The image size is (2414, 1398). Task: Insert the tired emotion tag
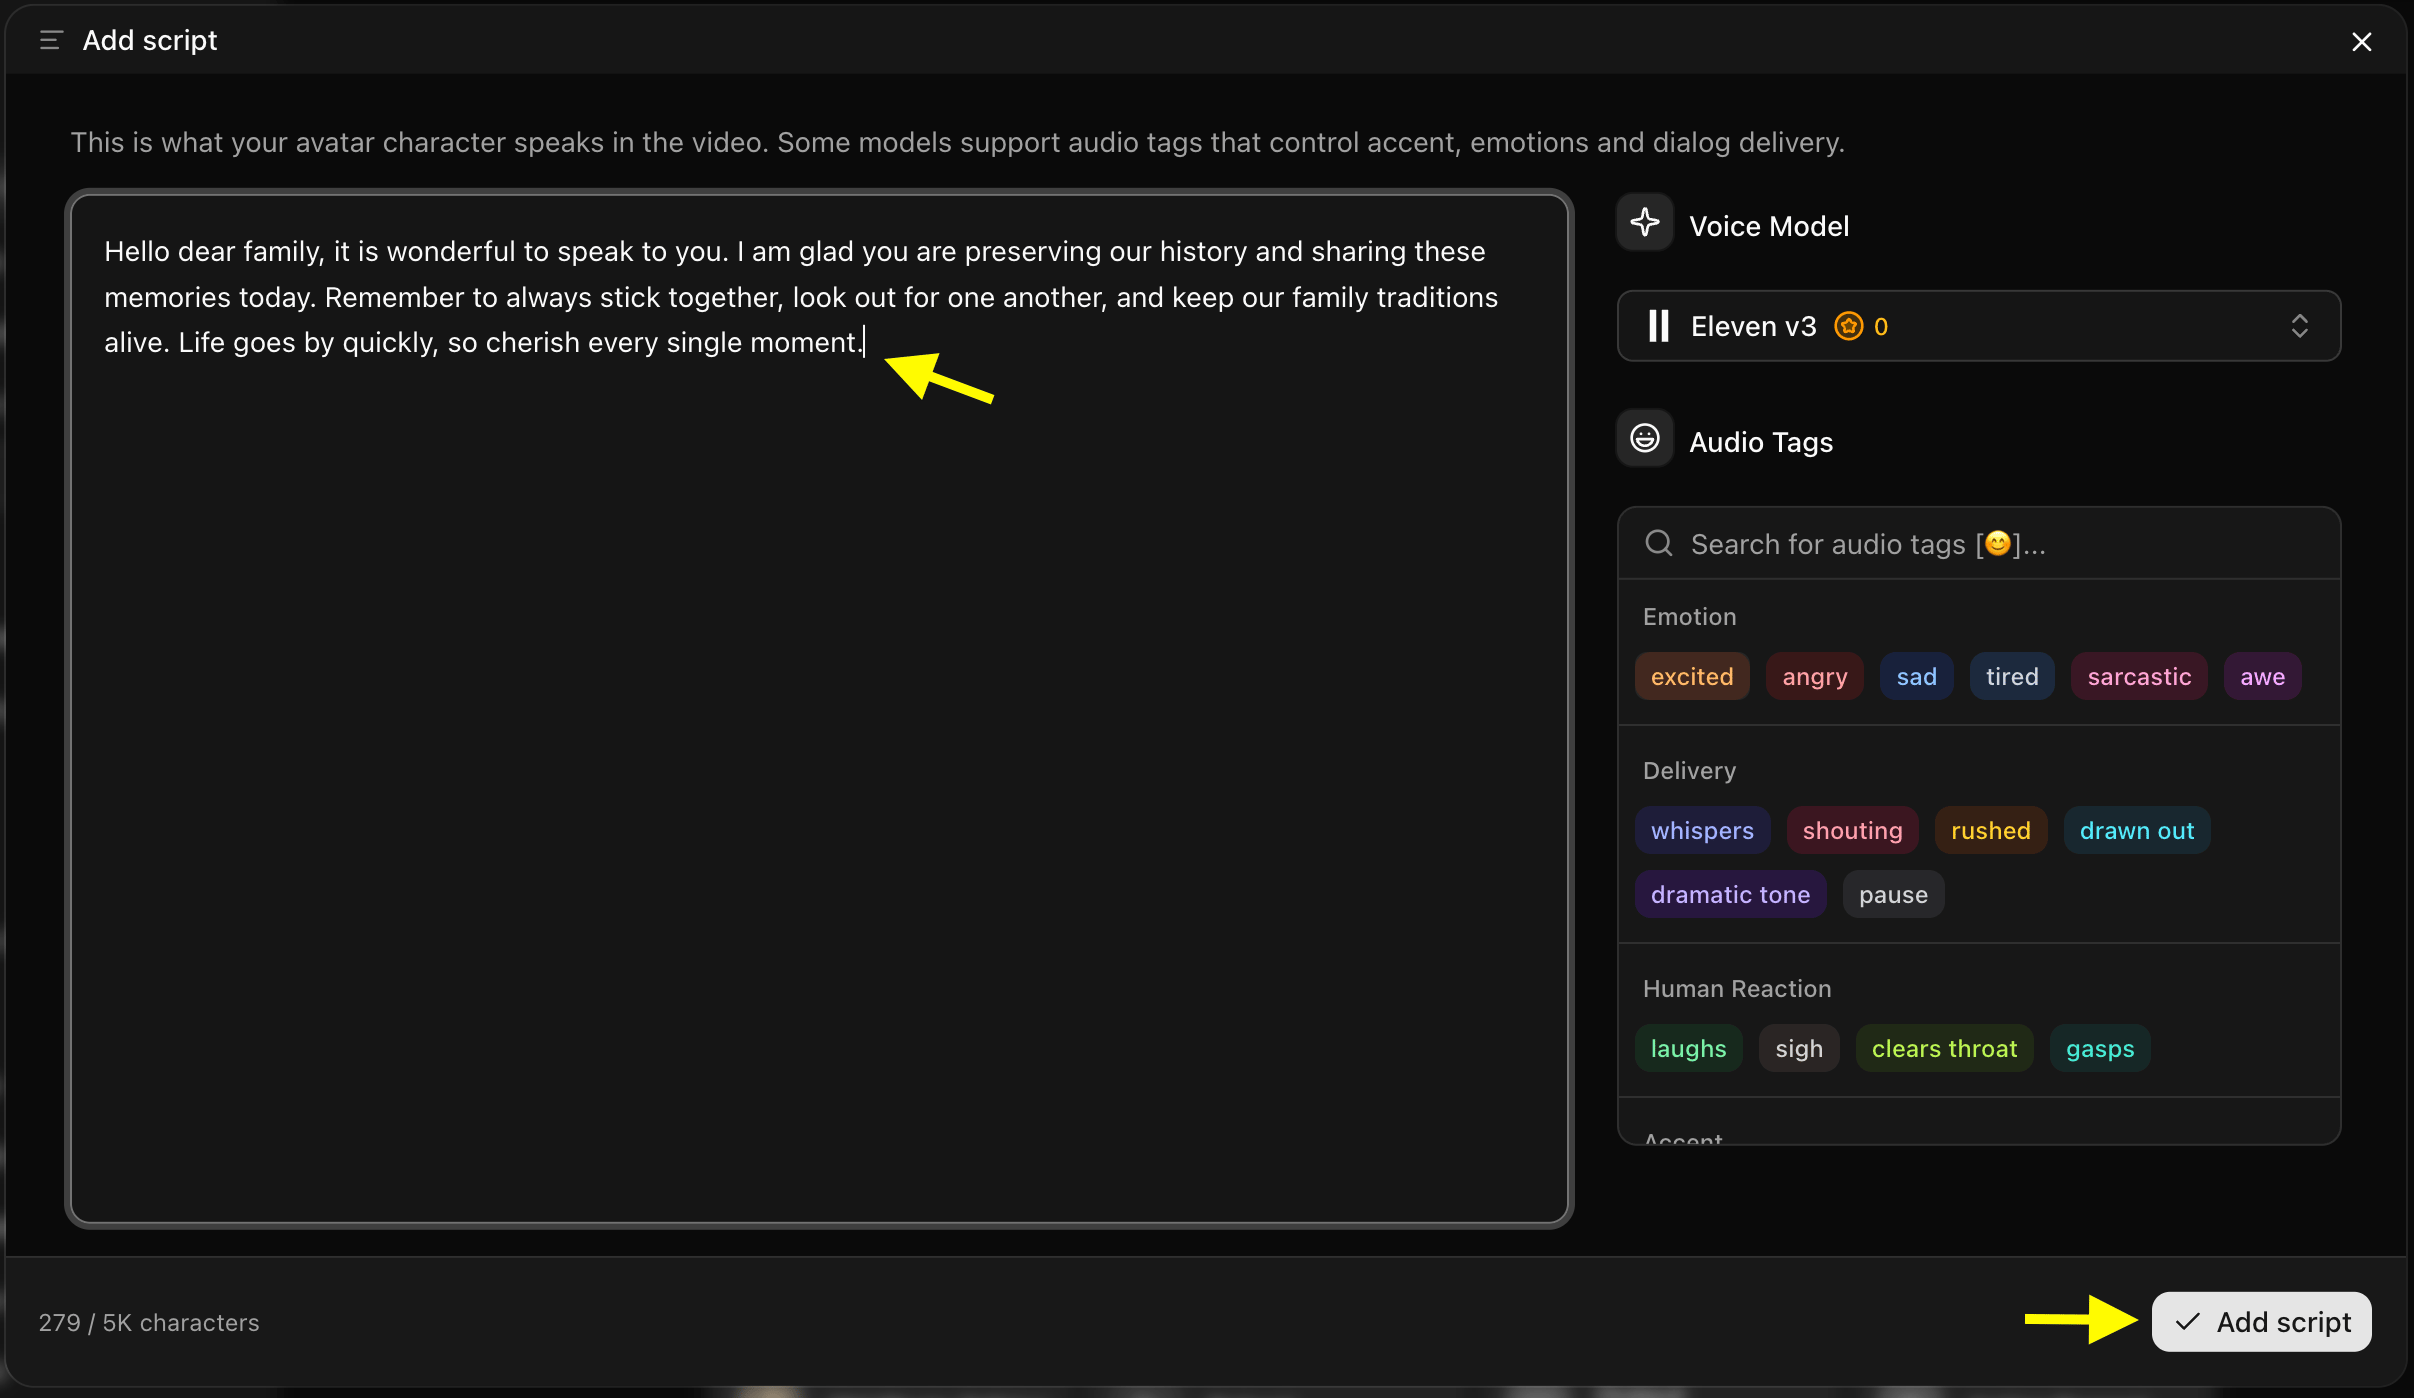2012,676
